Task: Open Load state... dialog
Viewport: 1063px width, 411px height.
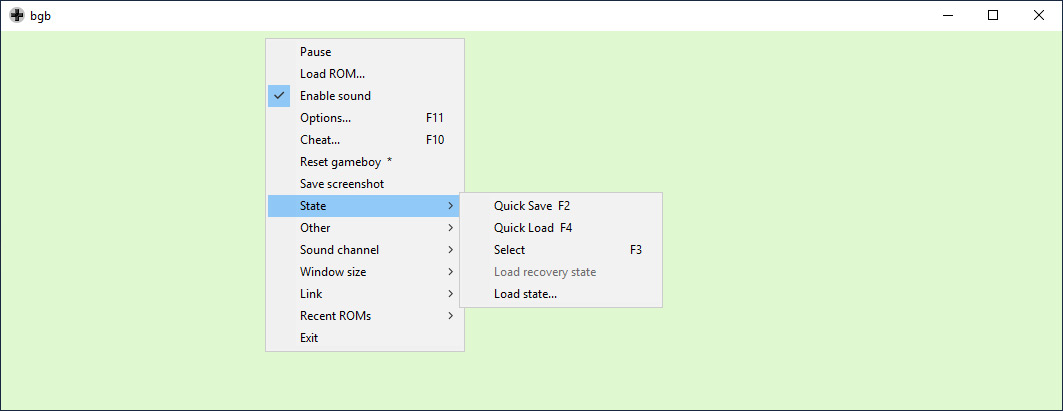Action: point(561,294)
